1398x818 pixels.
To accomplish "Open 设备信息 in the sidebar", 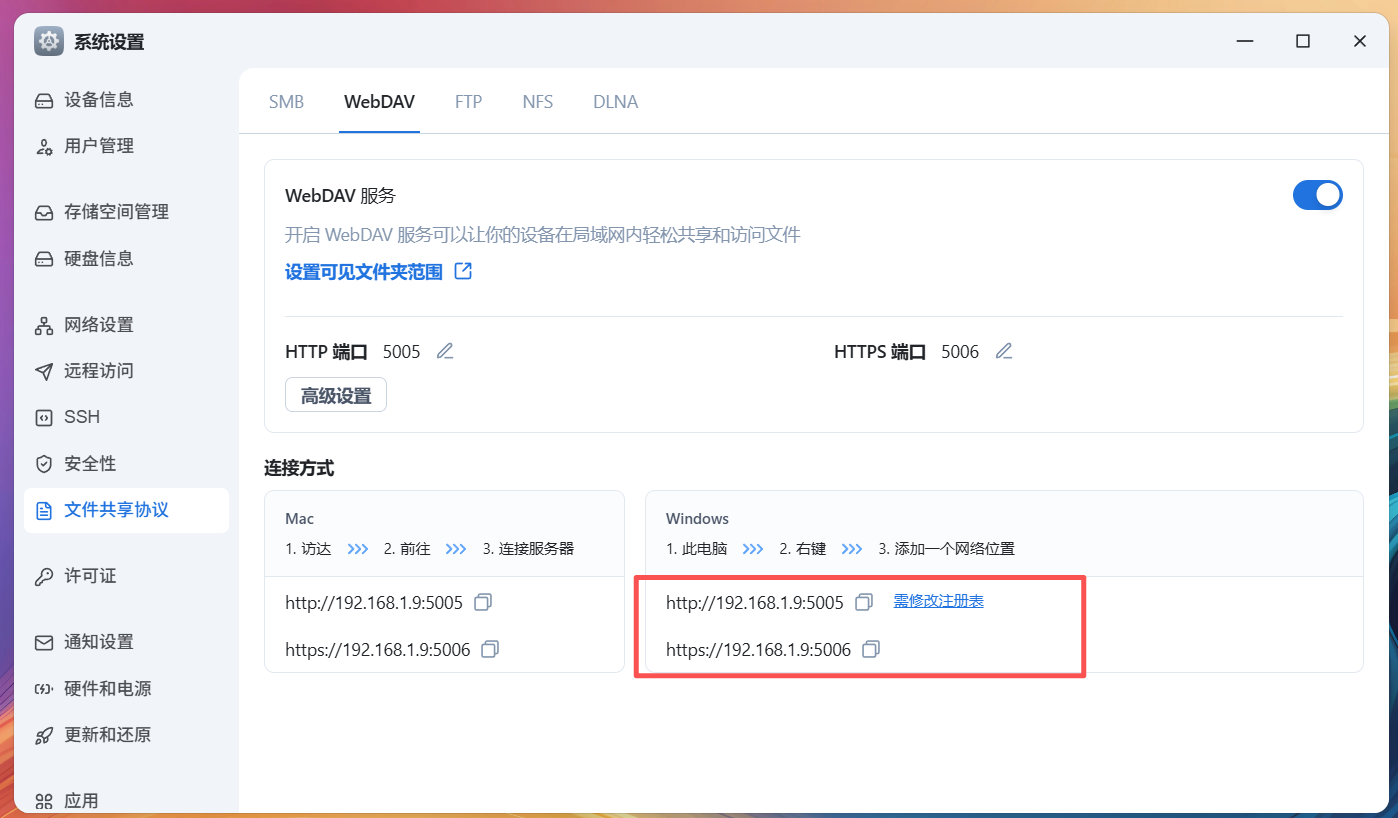I will click(x=98, y=100).
